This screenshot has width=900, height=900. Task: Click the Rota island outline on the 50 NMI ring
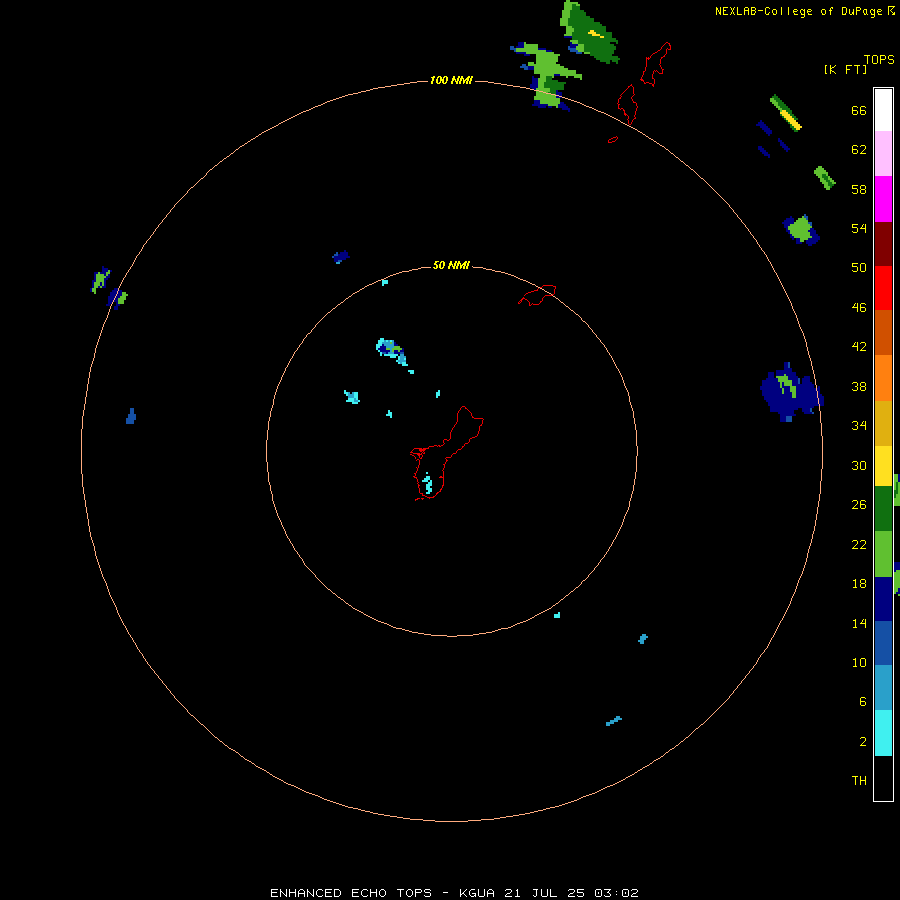(x=537, y=295)
